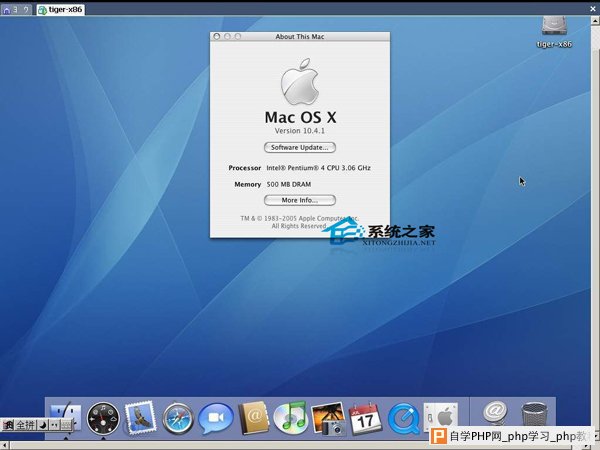Image resolution: width=600 pixels, height=450 pixels.
Task: Click the home icon in tab bar
Action: (x=7, y=10)
